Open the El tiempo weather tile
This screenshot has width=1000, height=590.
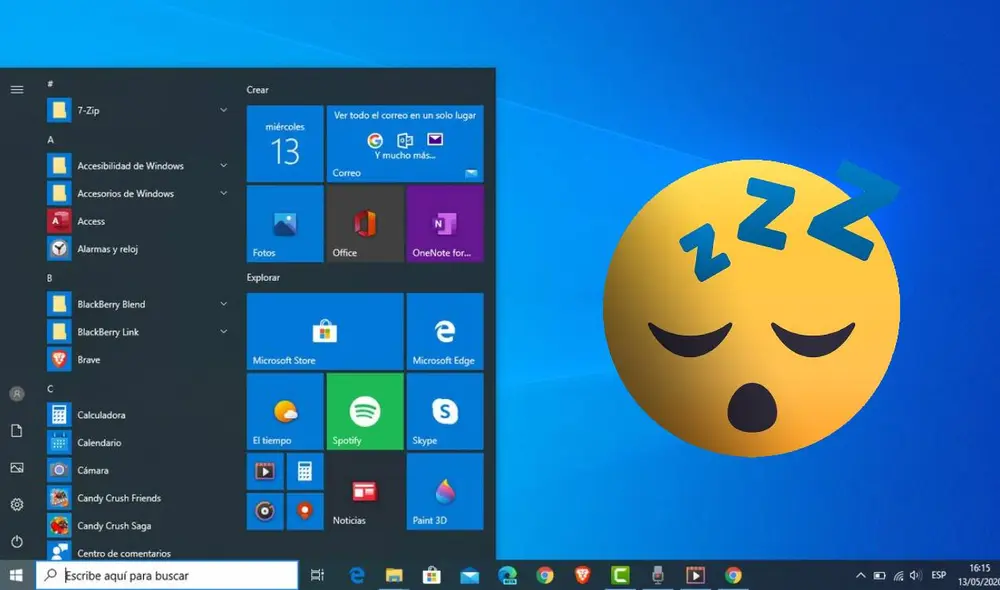tap(284, 411)
